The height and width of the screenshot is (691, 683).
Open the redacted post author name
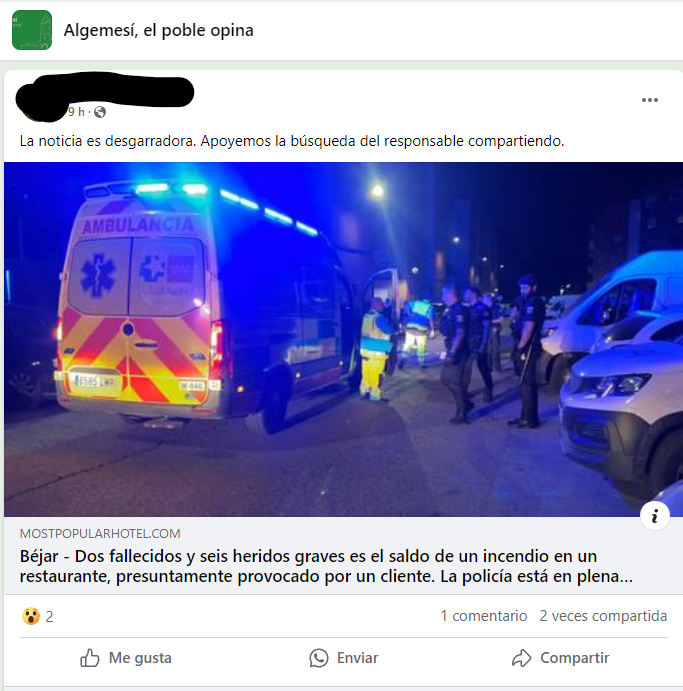click(x=106, y=93)
